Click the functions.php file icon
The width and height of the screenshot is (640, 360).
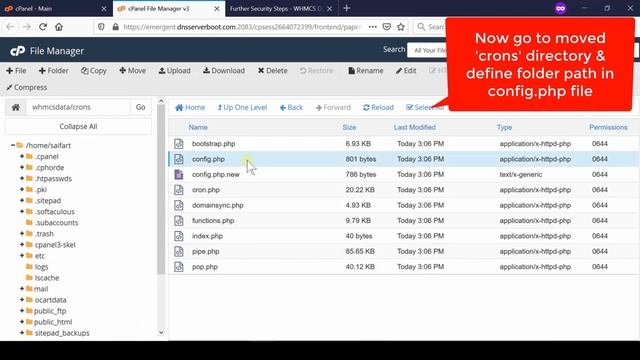tap(179, 221)
